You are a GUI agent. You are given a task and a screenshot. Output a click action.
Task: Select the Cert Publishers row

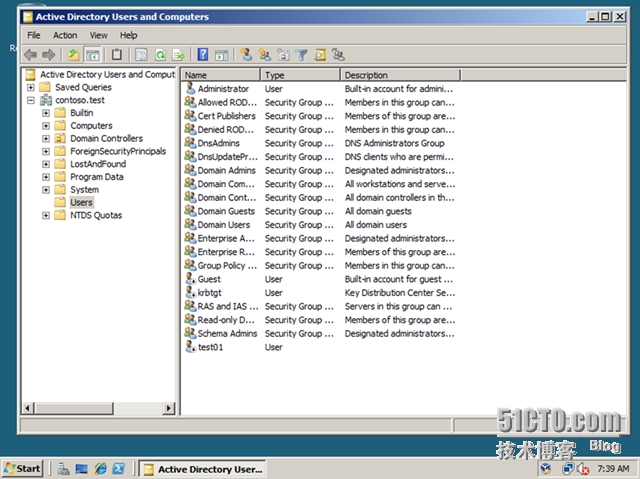tap(320, 116)
